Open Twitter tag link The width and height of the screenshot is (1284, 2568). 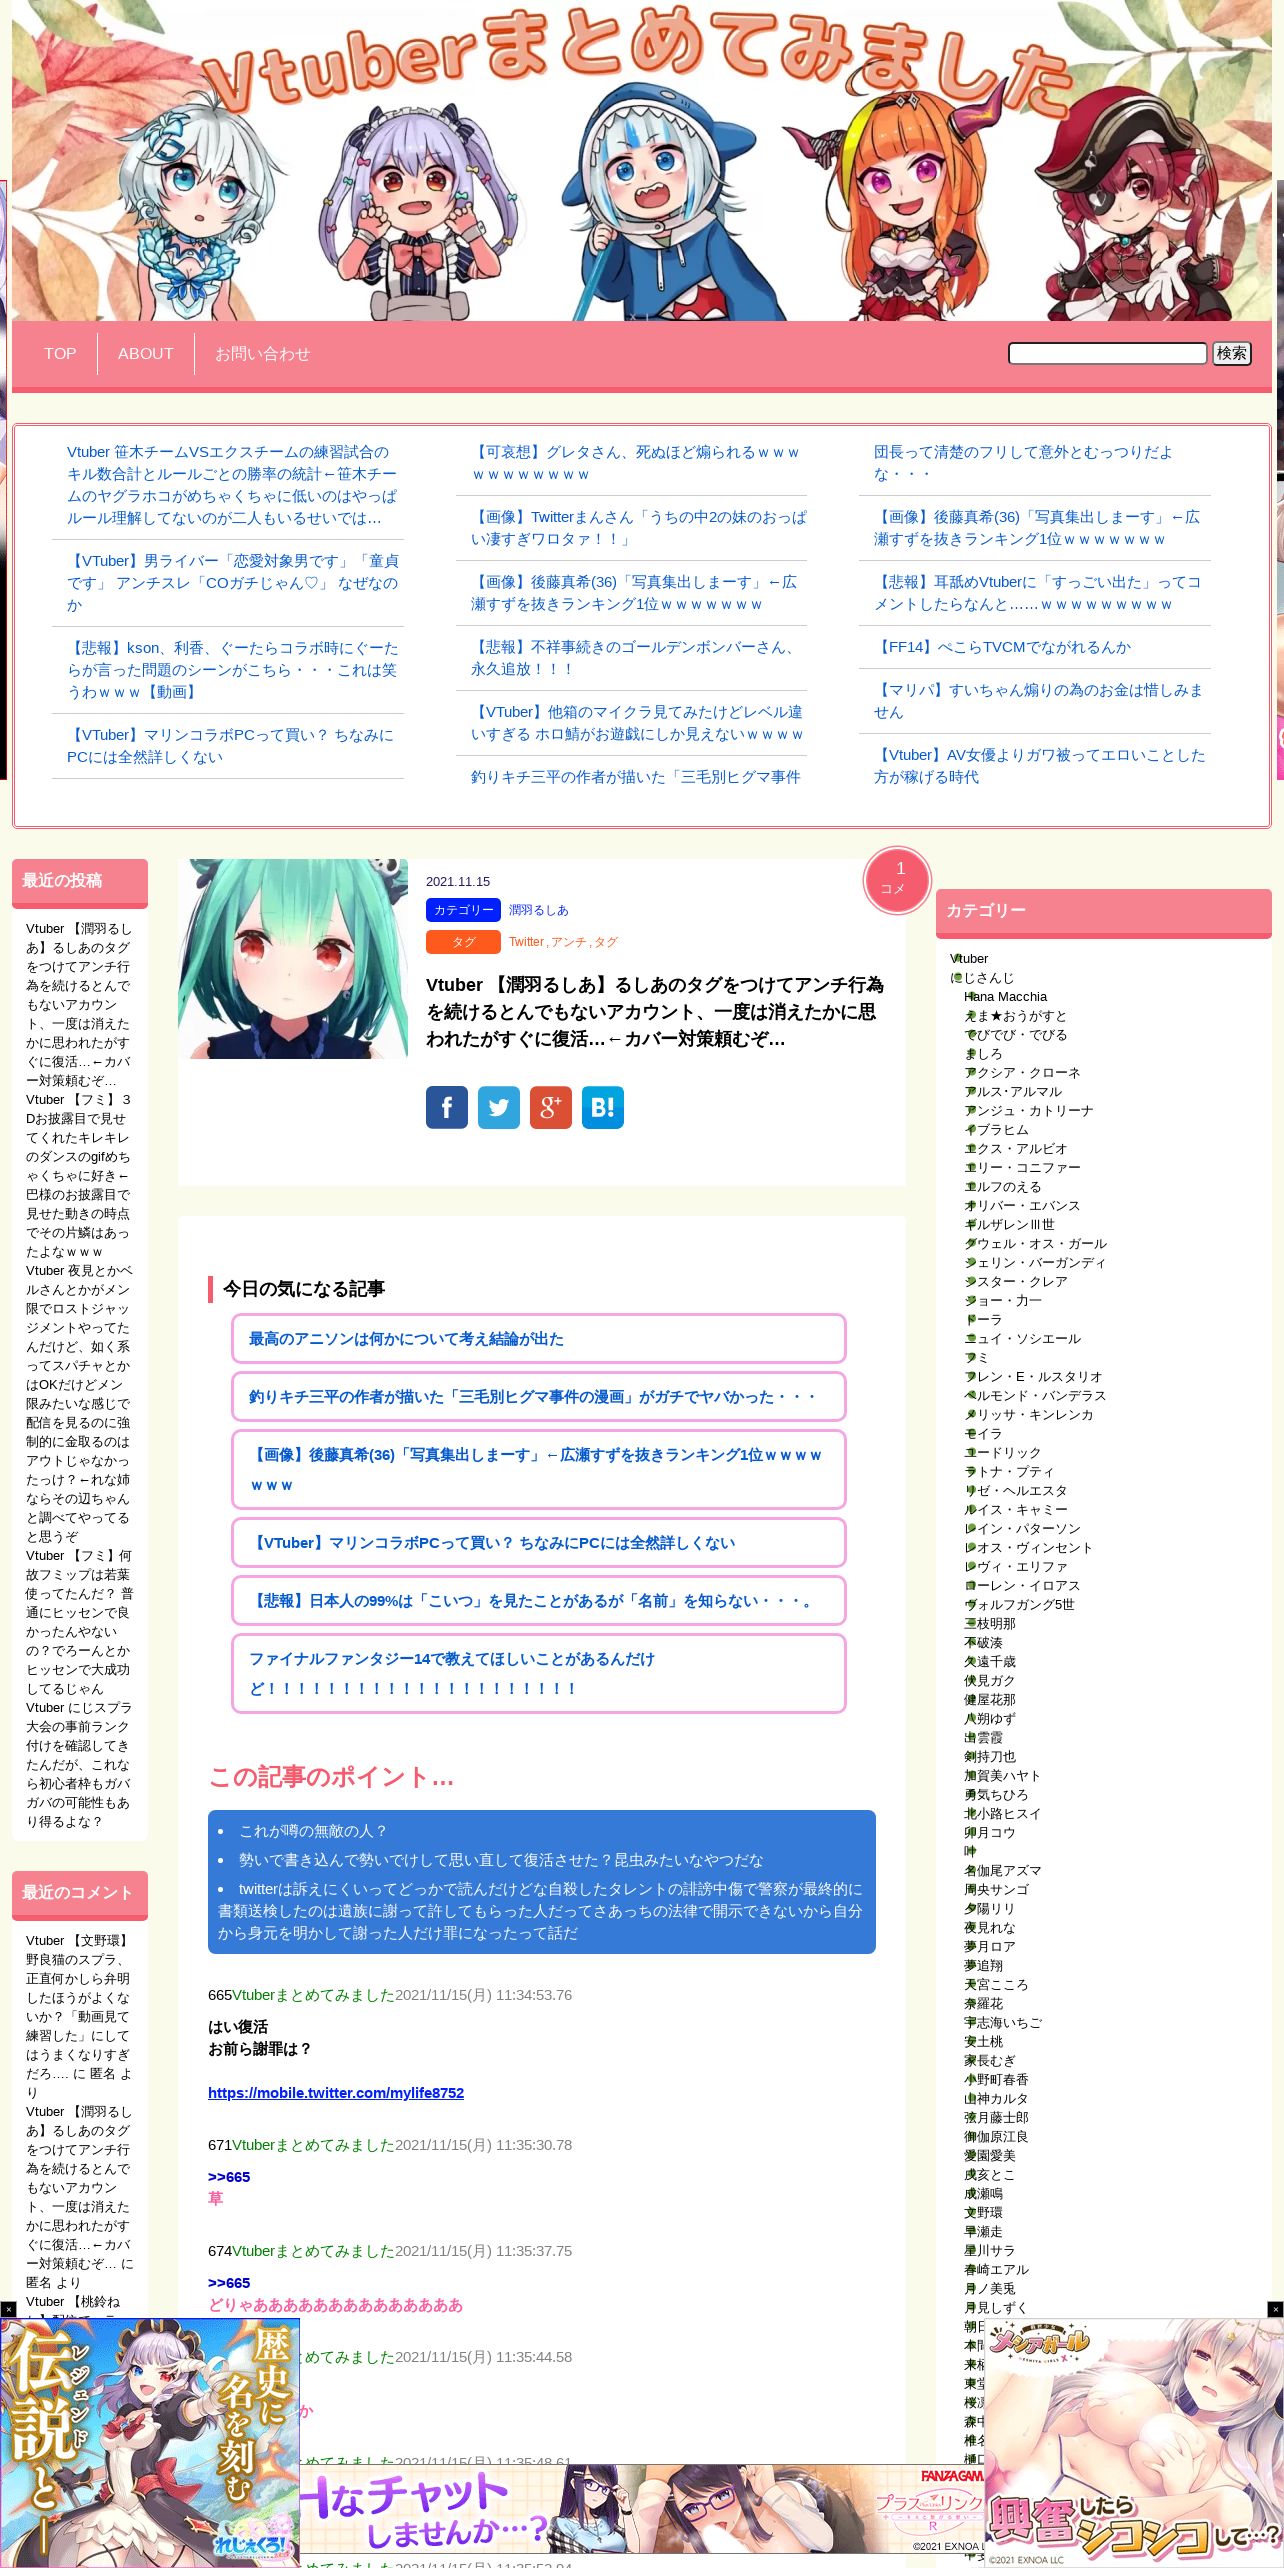click(x=527, y=942)
